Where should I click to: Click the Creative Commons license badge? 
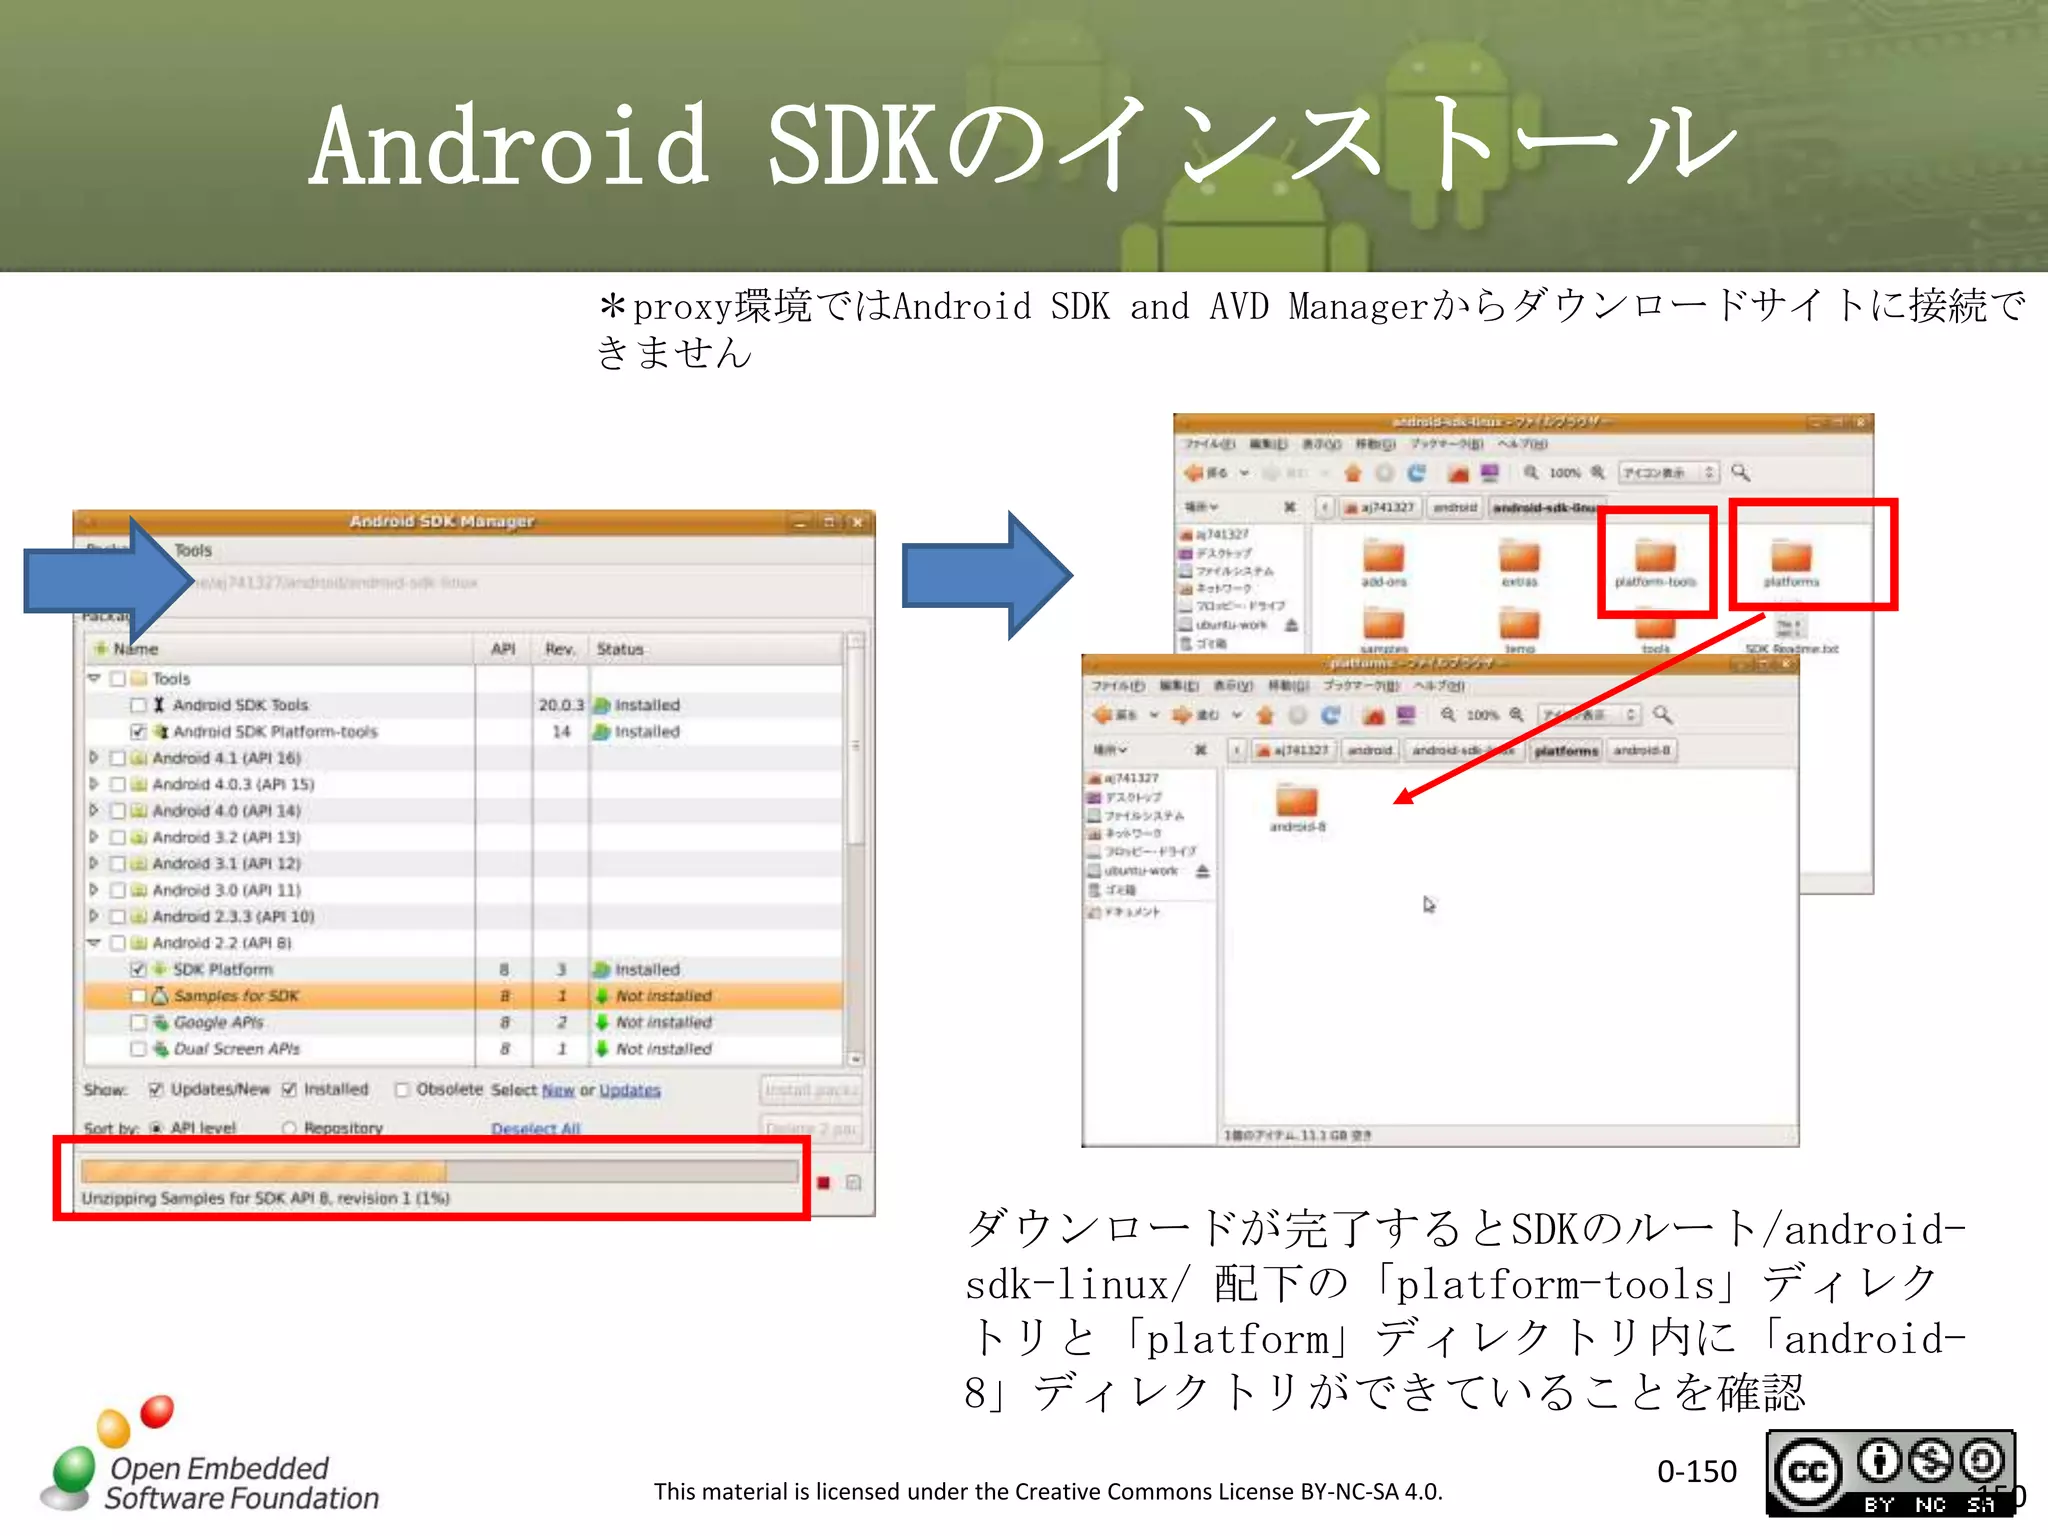[1890, 1472]
